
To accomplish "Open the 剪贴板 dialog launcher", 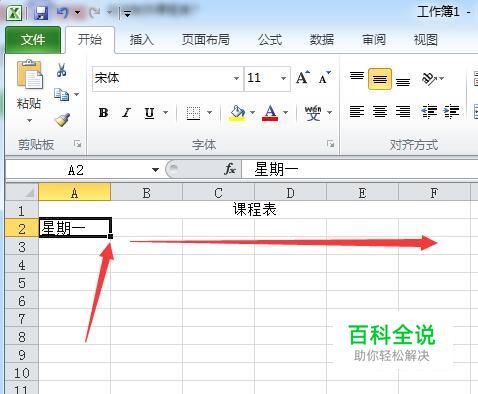I will pos(77,144).
